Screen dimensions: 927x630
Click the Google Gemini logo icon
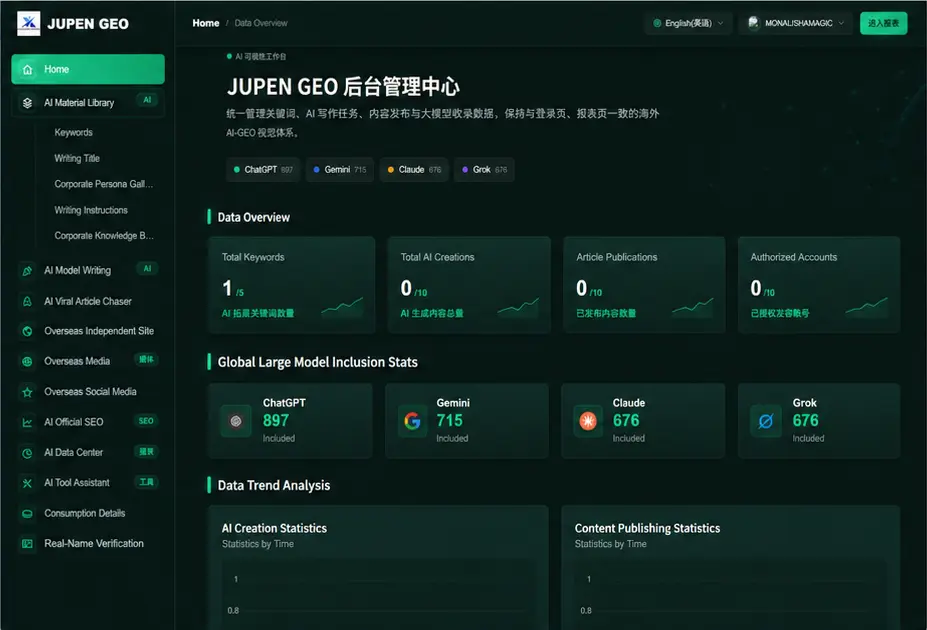click(x=412, y=421)
